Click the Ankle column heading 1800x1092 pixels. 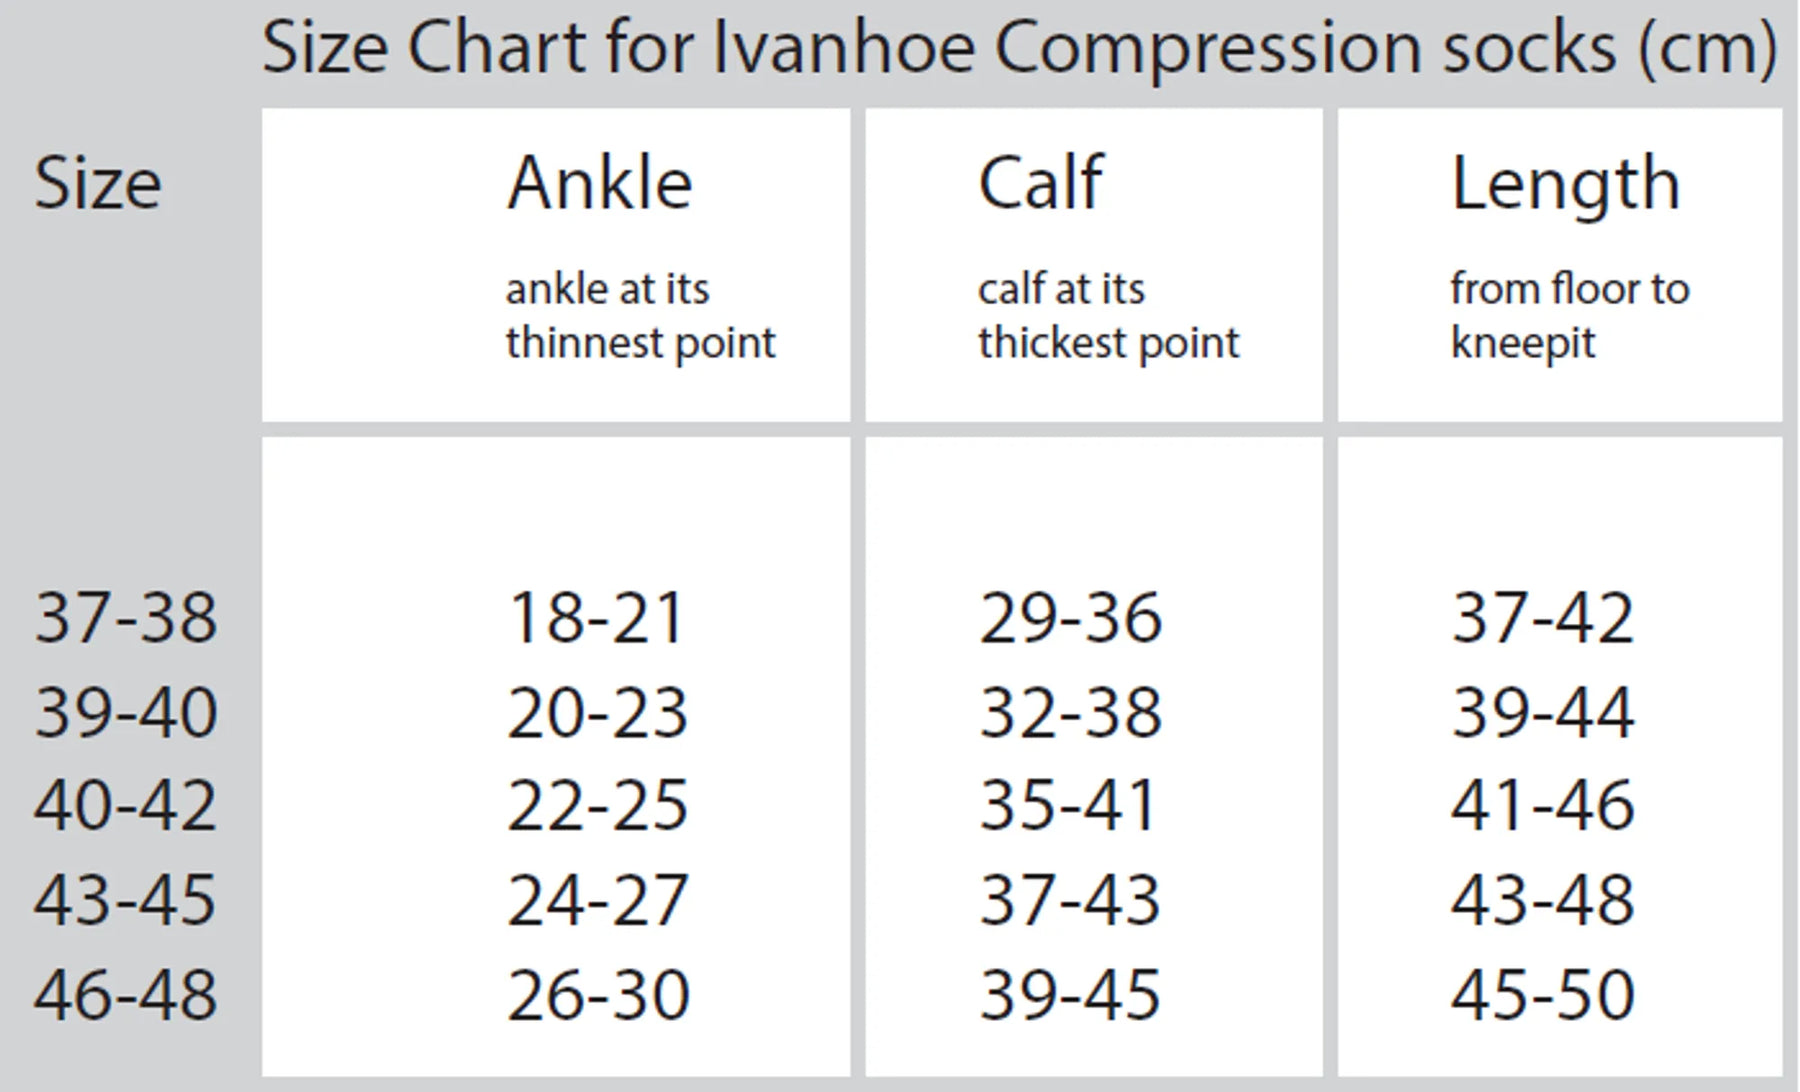[599, 184]
